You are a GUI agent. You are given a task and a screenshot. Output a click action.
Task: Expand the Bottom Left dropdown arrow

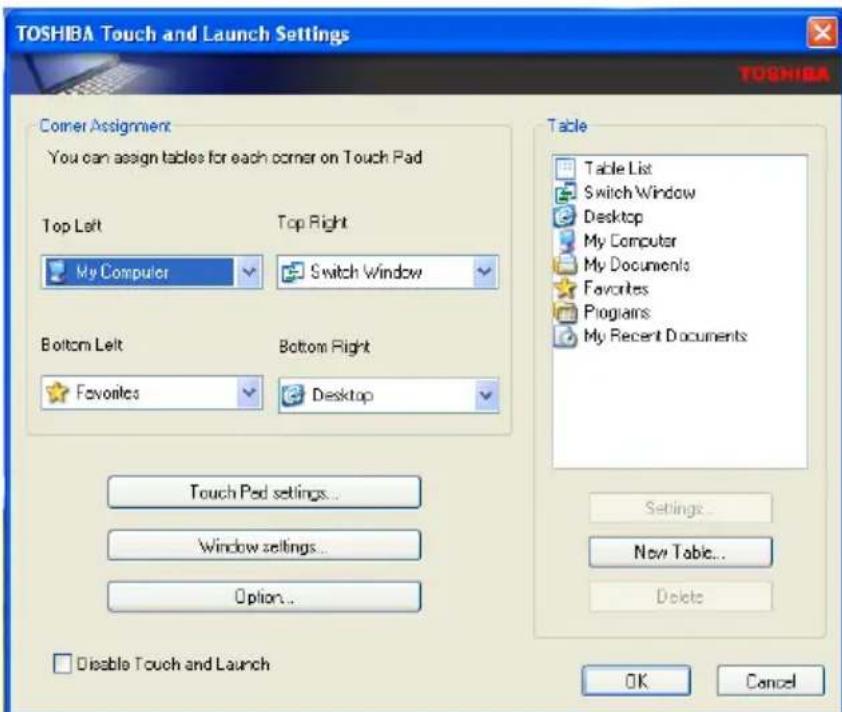[x=249, y=393]
